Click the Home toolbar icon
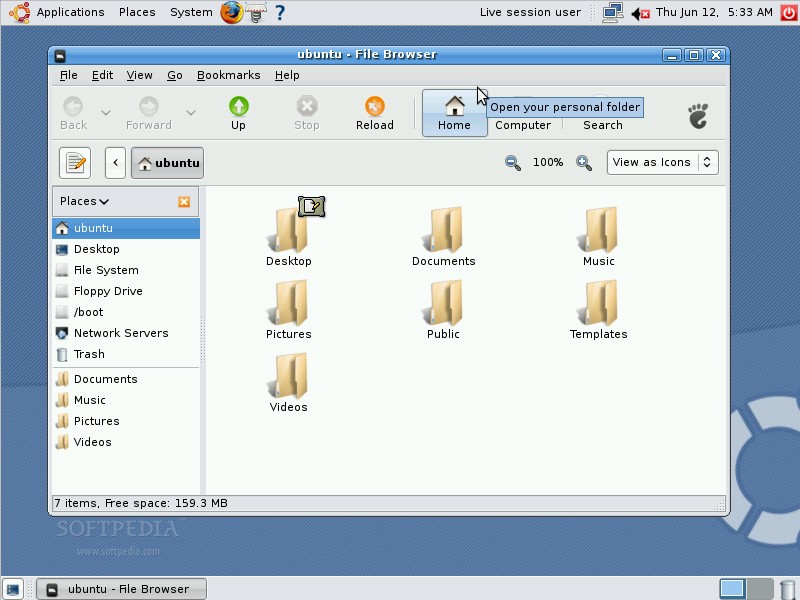 point(454,107)
